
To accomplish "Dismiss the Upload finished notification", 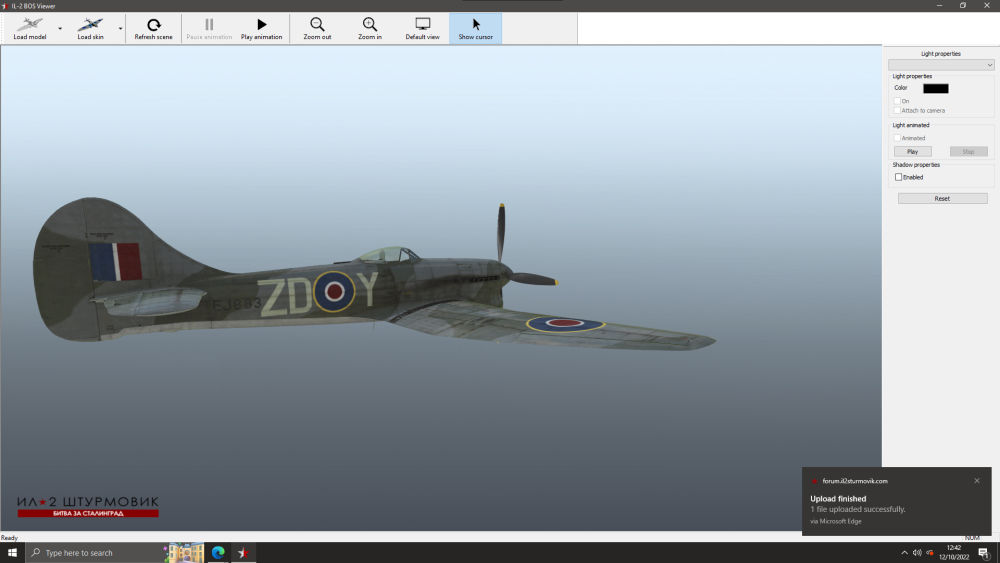I will tap(977, 481).
